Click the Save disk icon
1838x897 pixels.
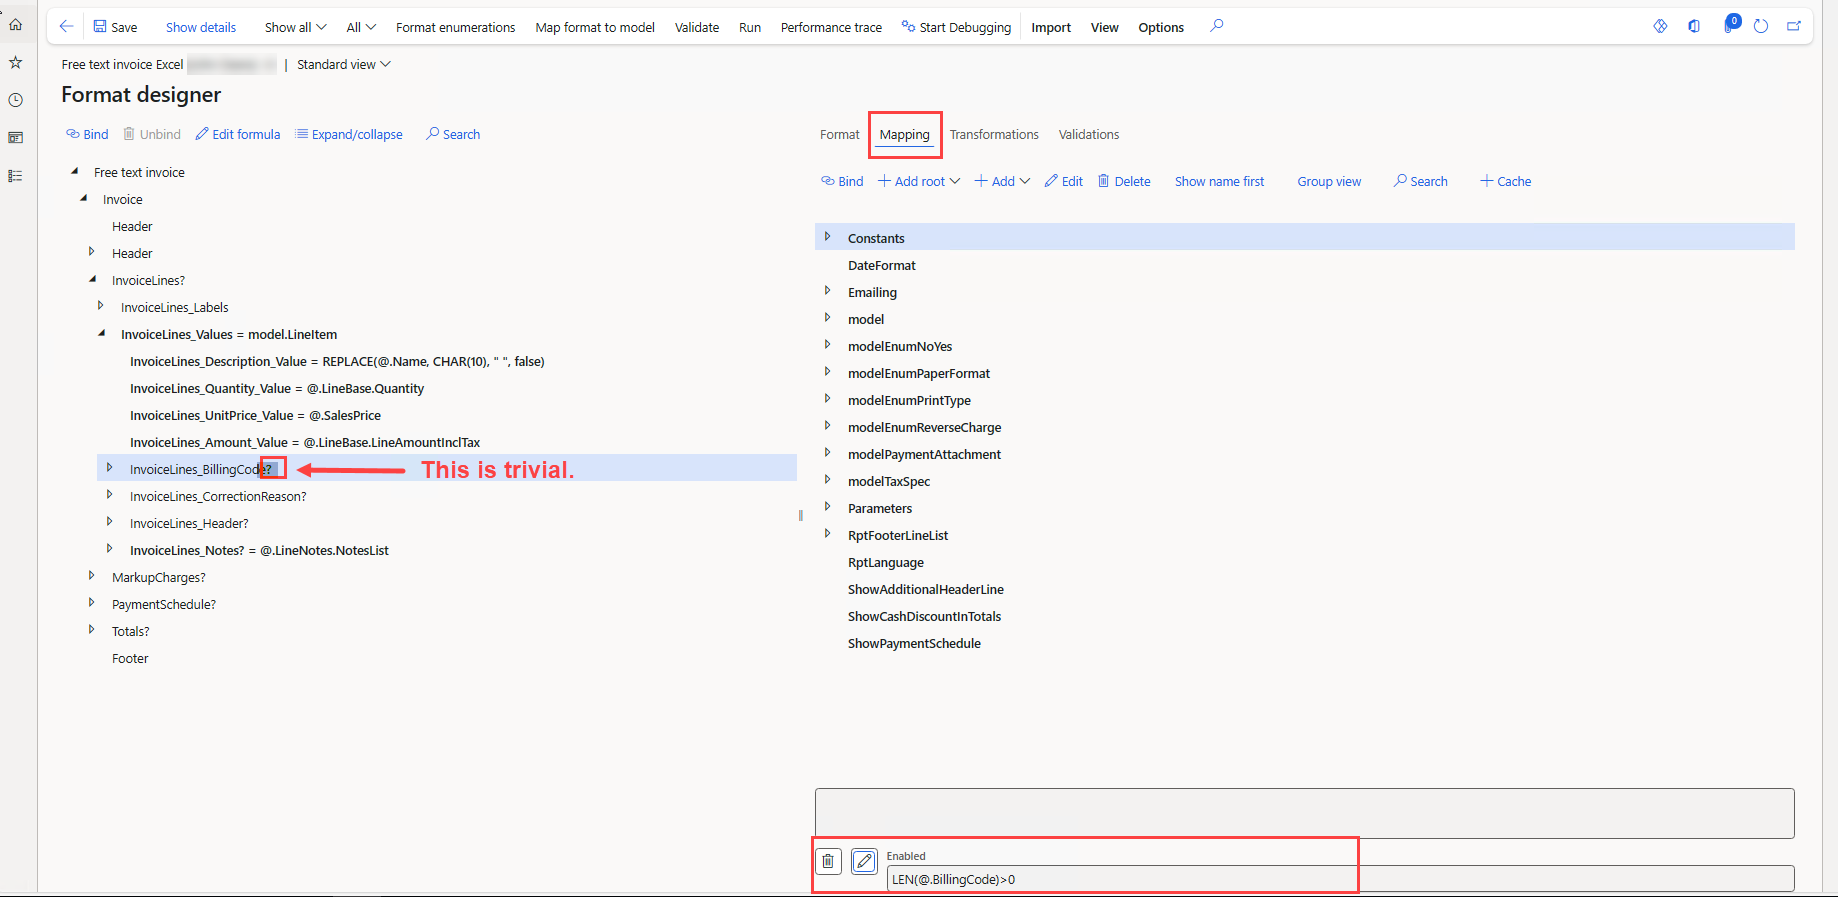100,27
